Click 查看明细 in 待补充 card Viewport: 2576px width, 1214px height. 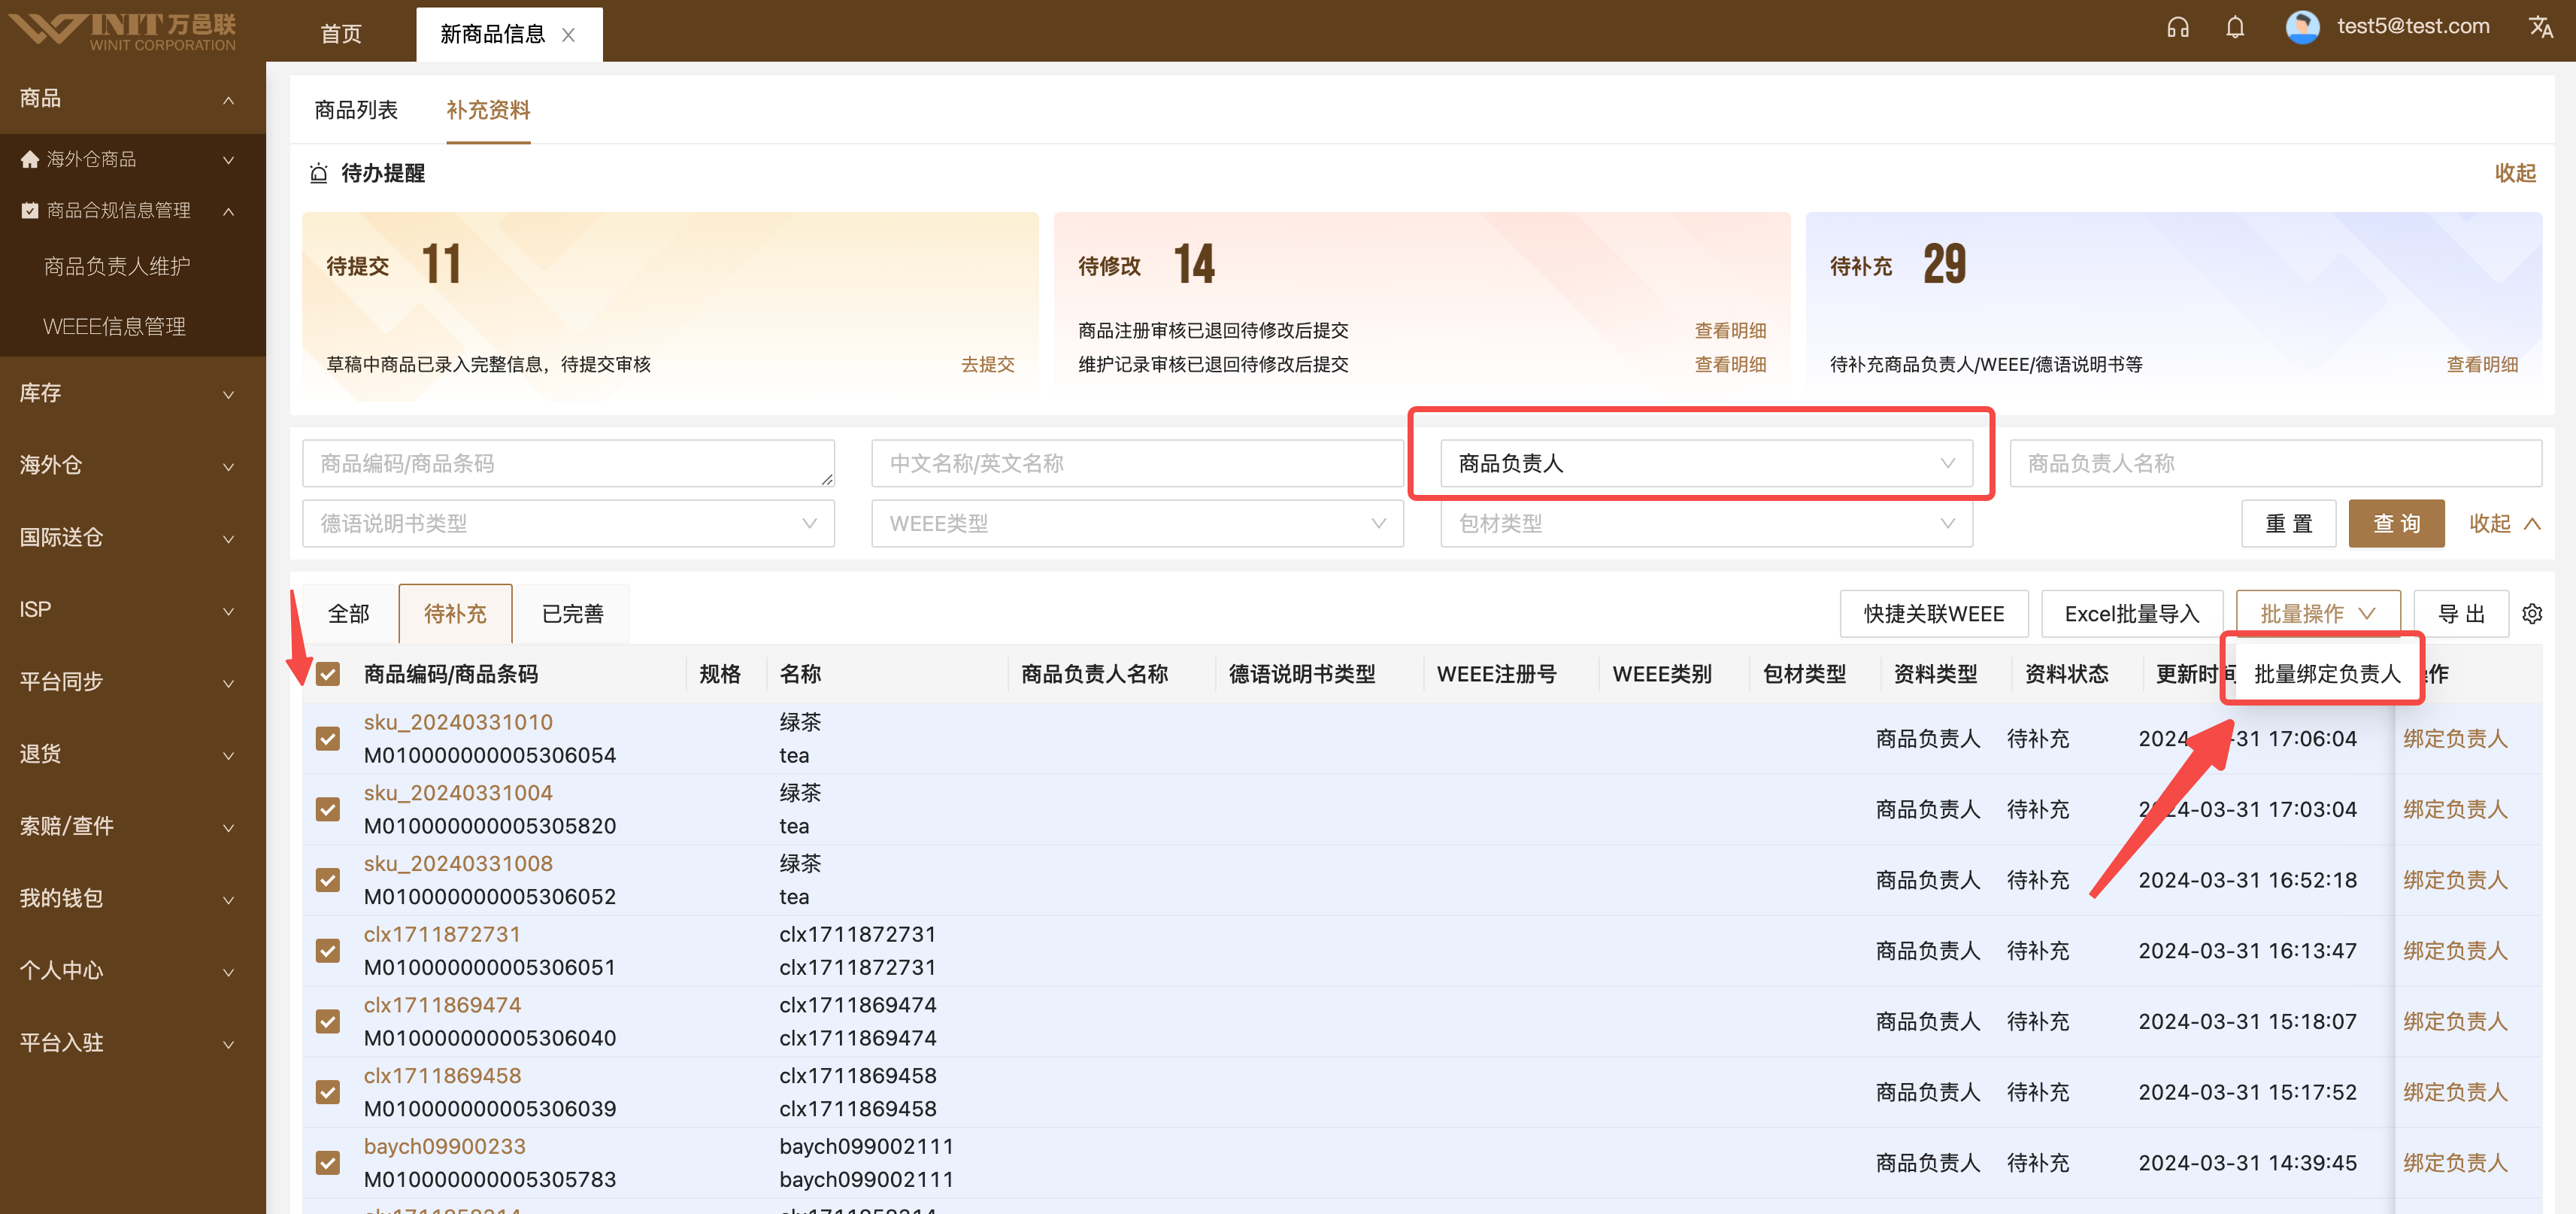click(x=2482, y=364)
